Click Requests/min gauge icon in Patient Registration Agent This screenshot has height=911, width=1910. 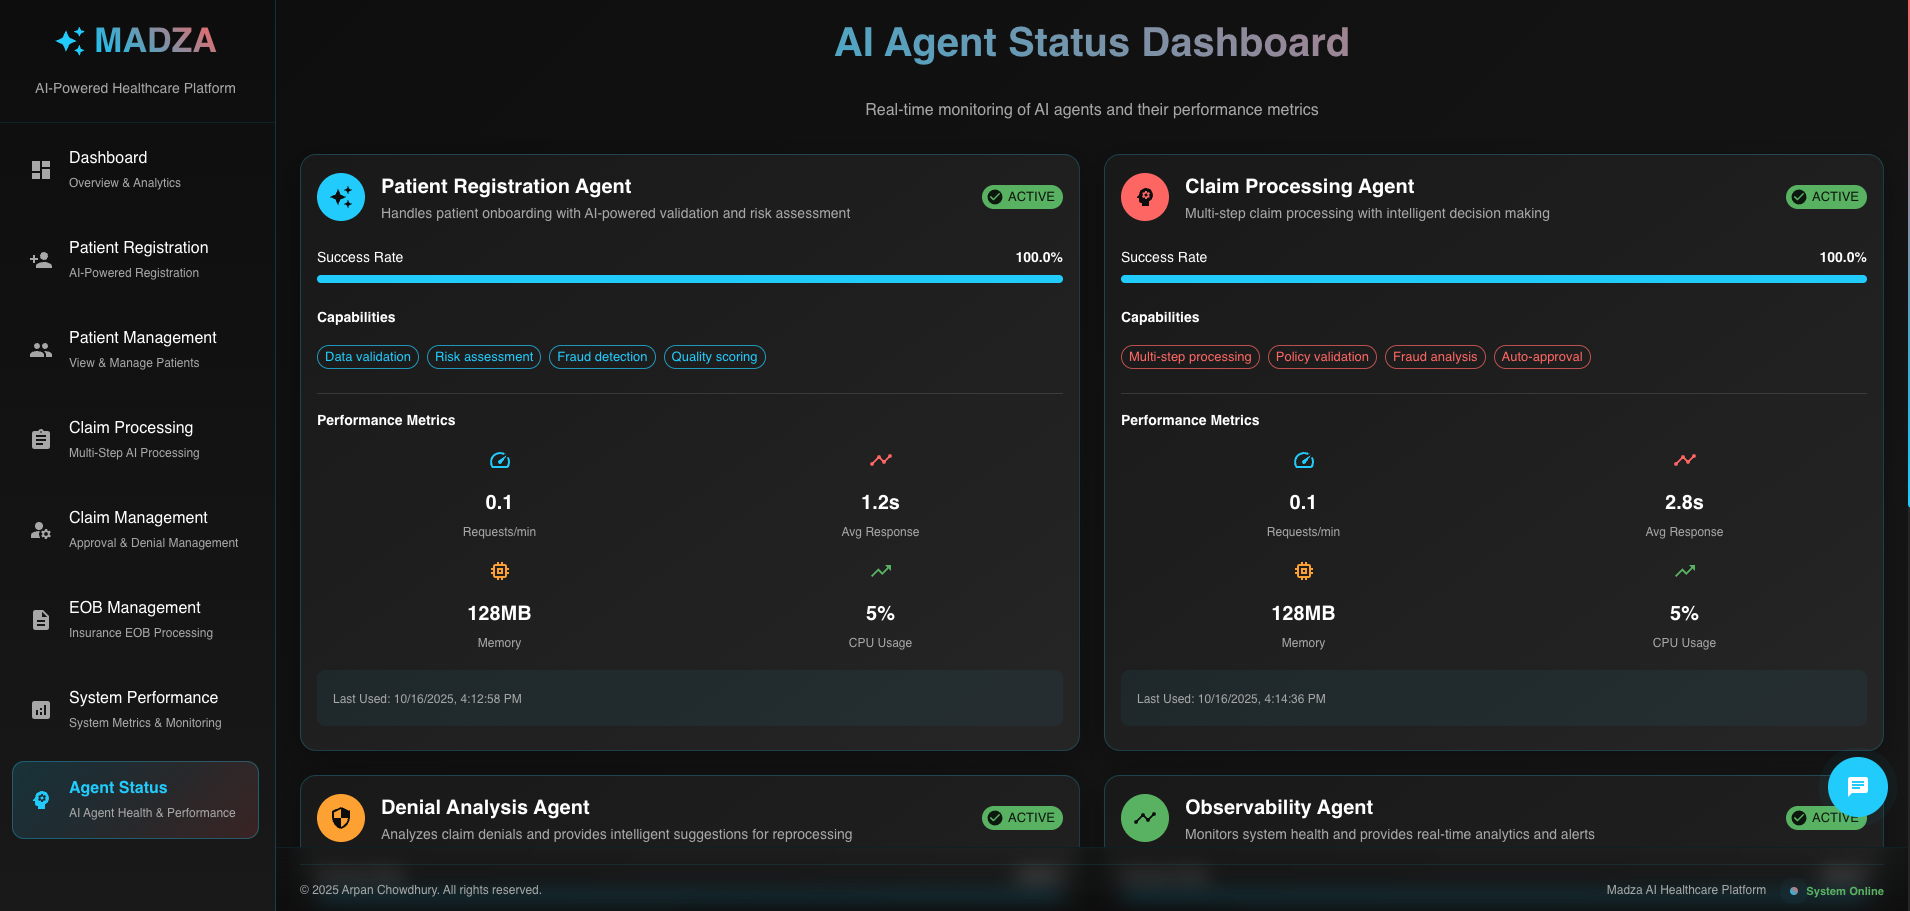[x=500, y=460]
